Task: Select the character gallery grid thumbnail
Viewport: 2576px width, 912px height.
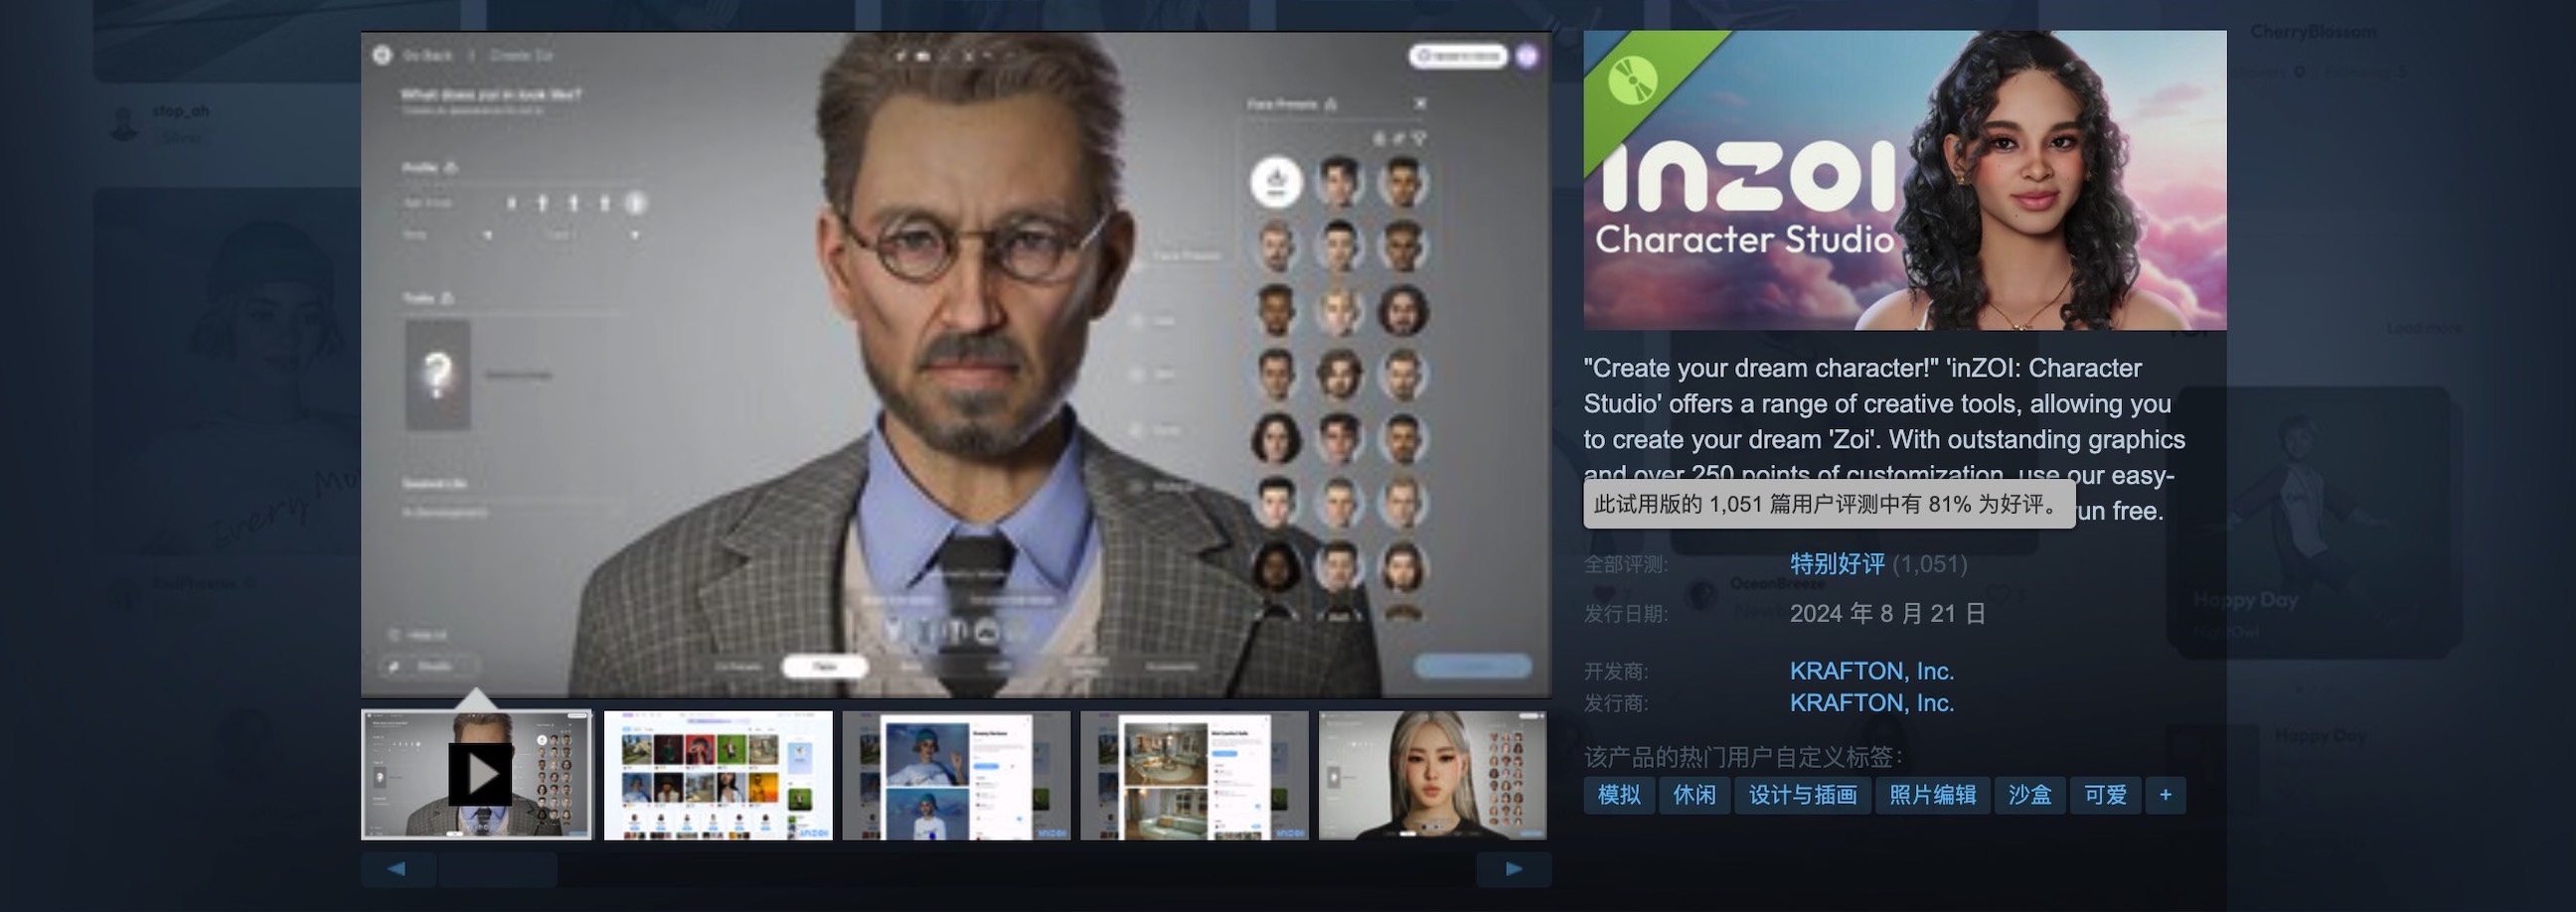Action: [x=717, y=775]
